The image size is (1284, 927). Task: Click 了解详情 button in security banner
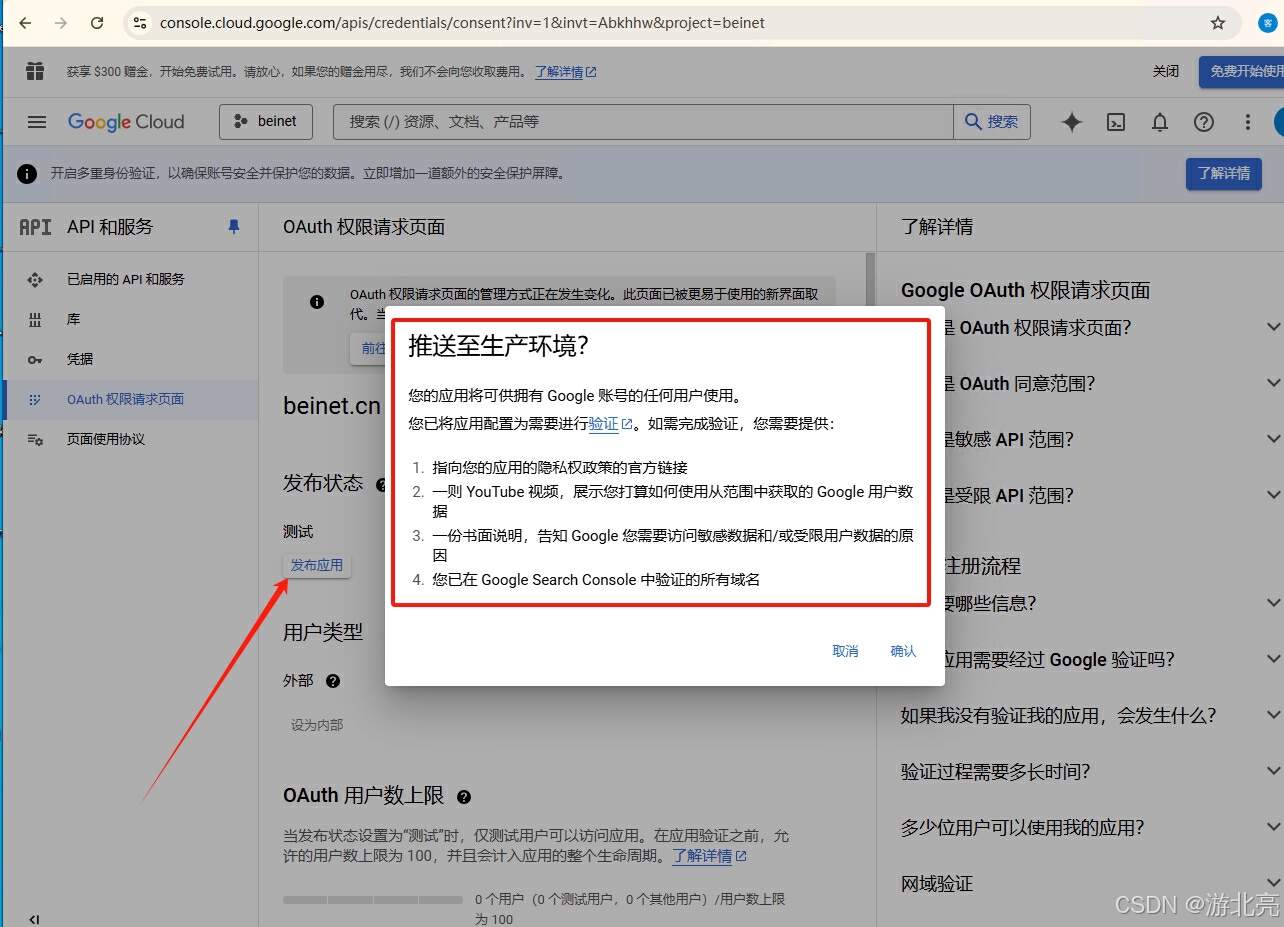coord(1224,174)
